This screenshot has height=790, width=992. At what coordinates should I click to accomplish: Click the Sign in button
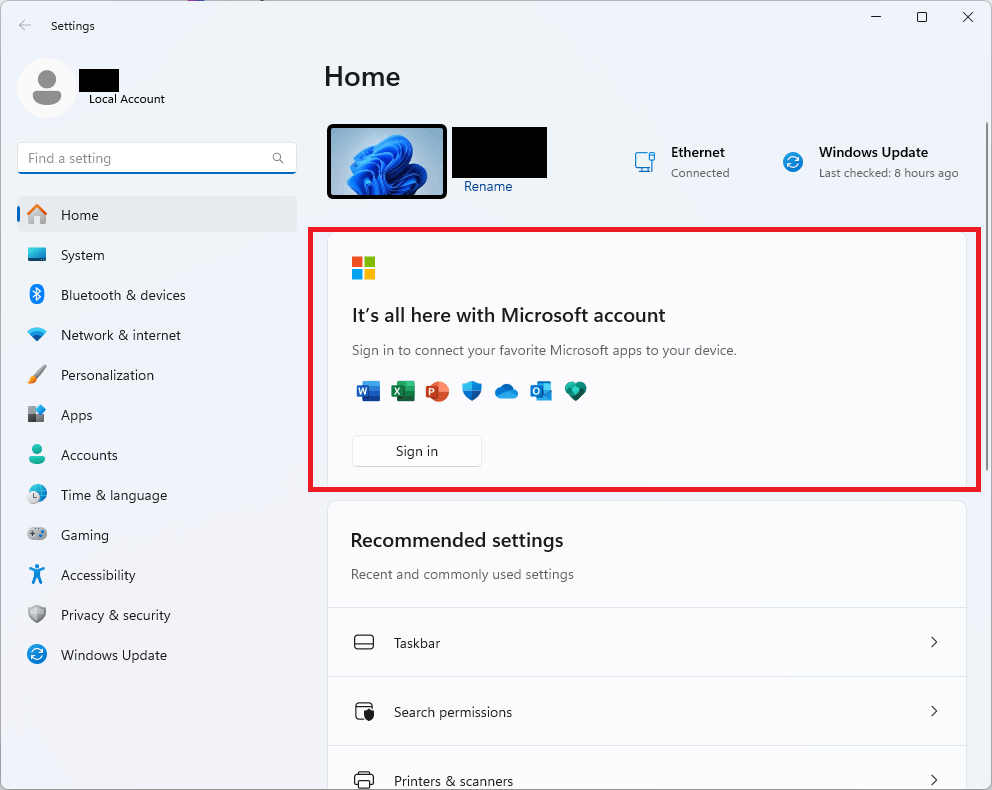click(x=416, y=451)
